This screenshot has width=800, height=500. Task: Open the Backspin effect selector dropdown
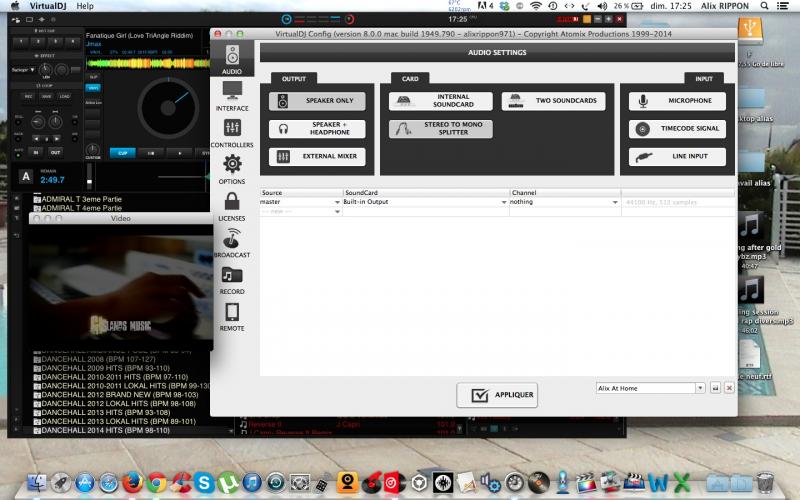point(23,70)
